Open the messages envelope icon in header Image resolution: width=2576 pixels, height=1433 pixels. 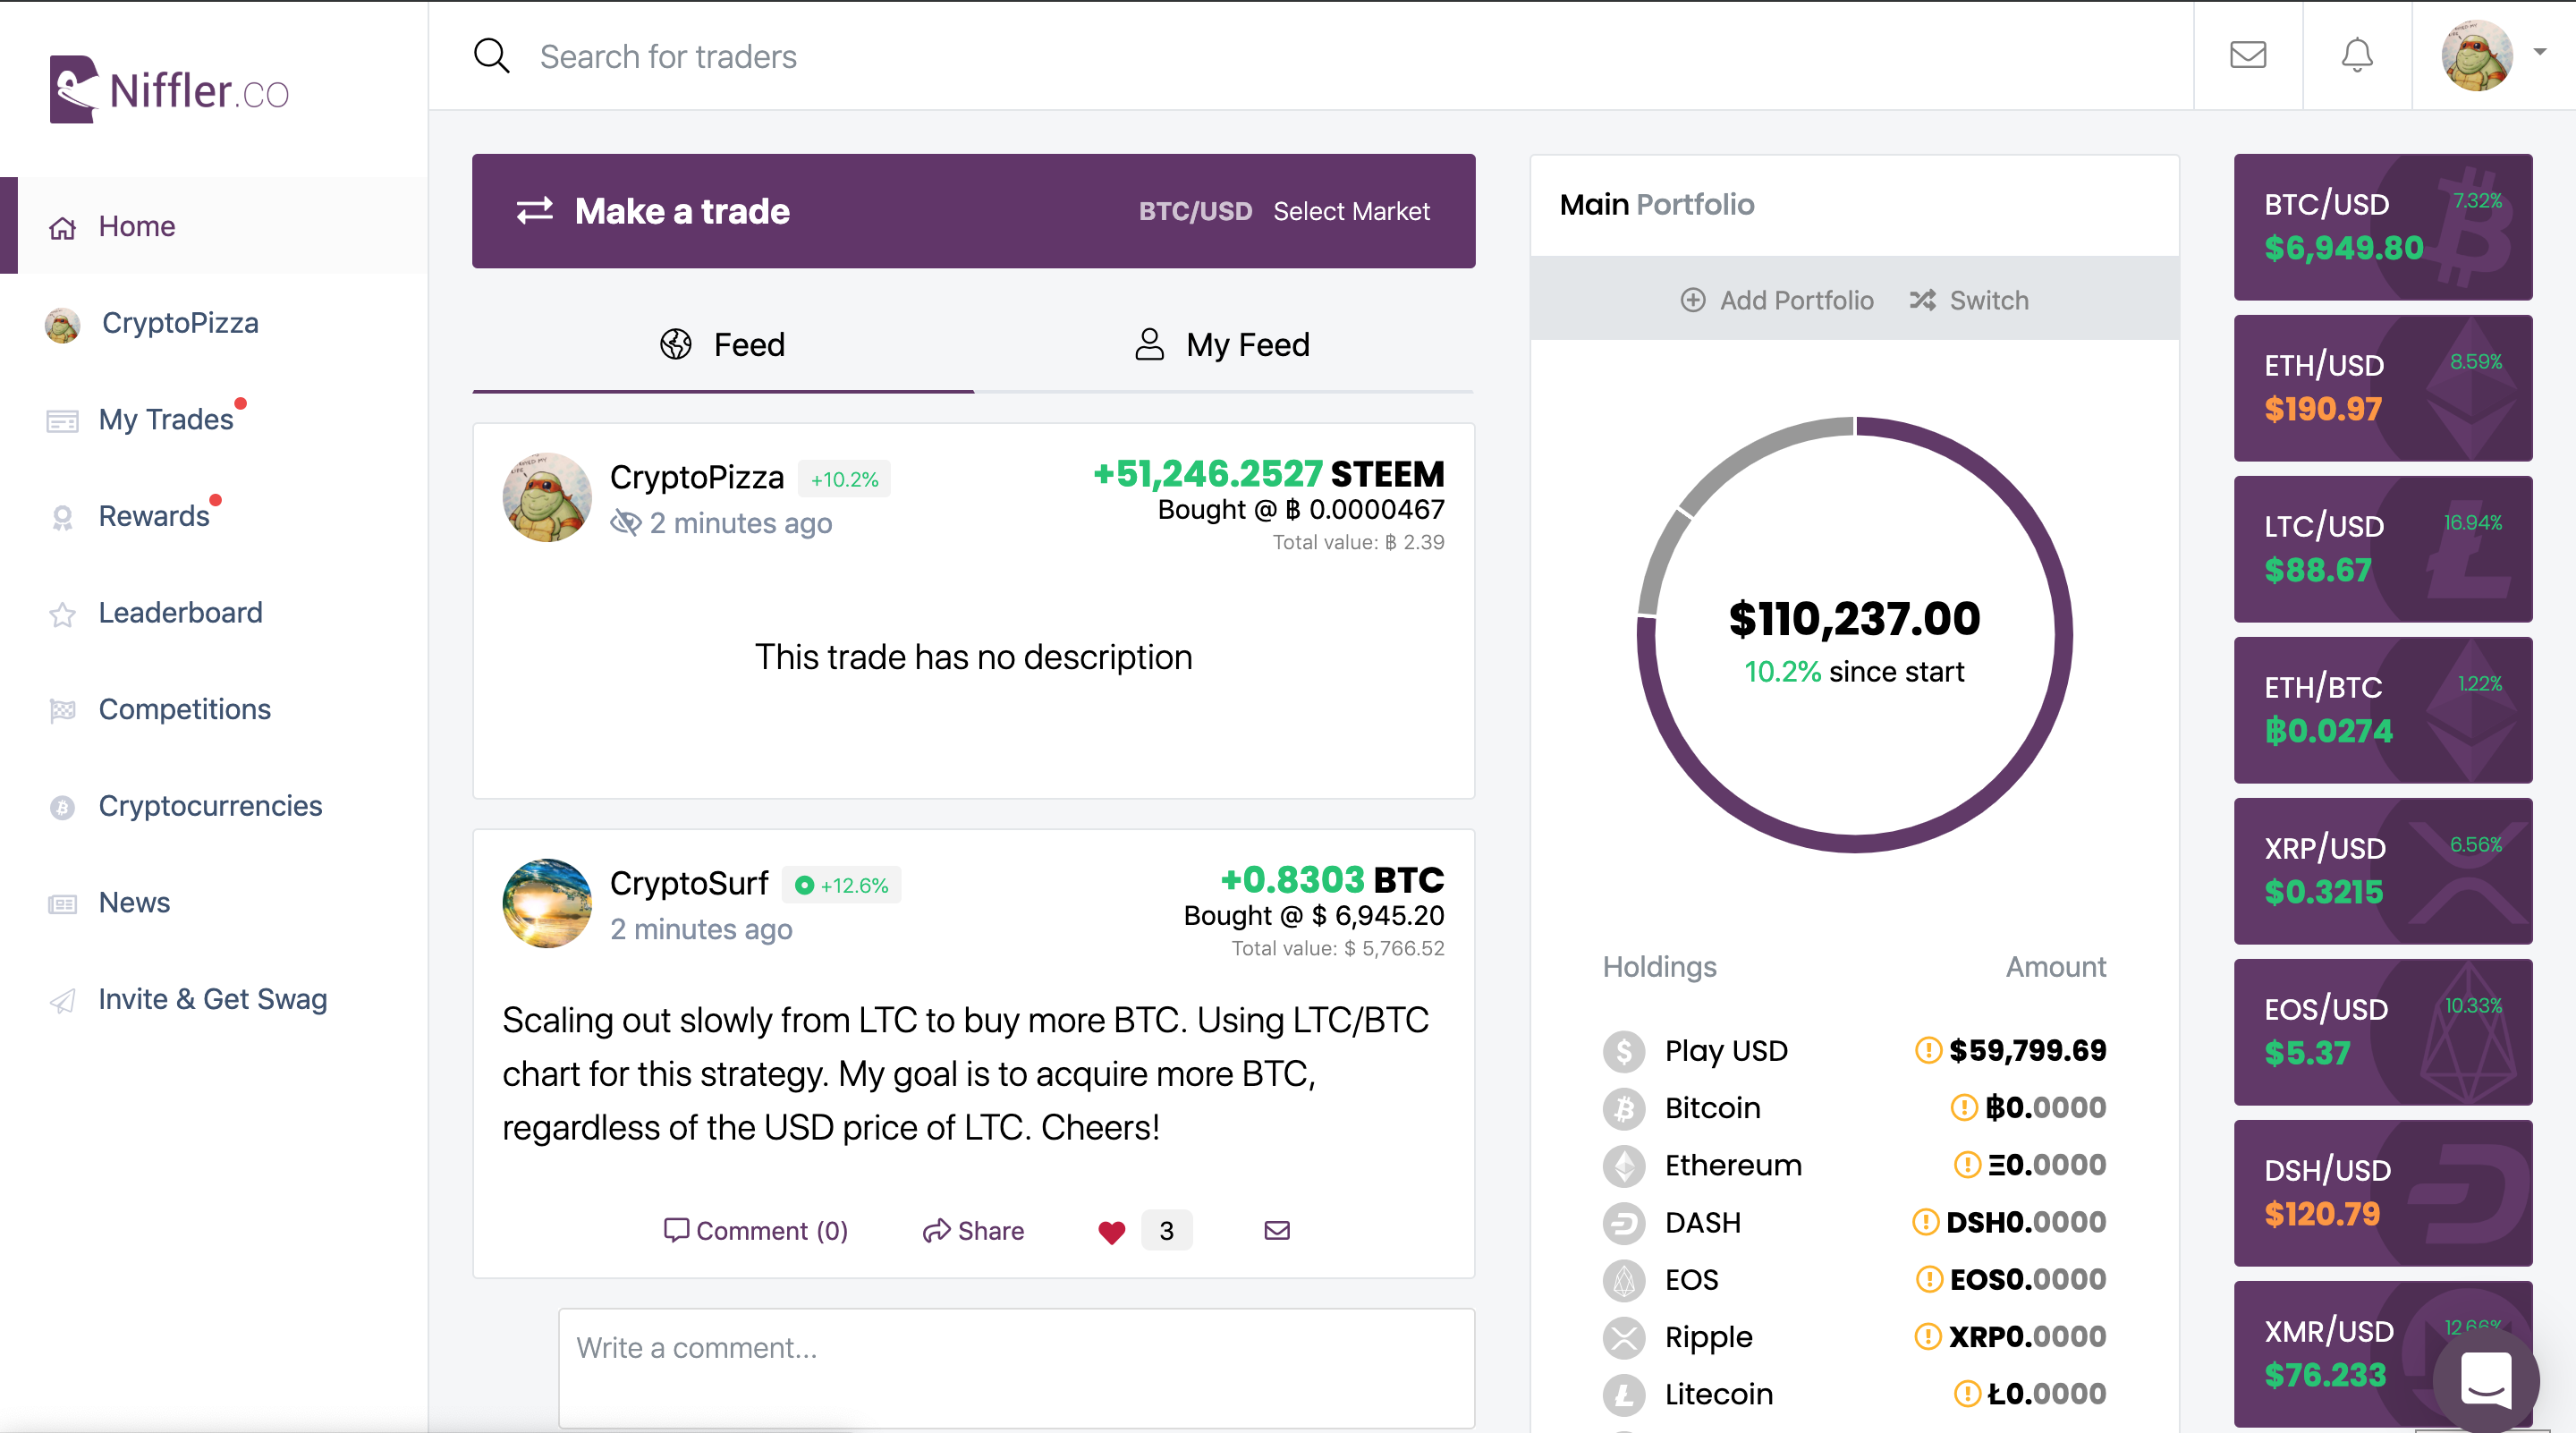(x=2247, y=54)
